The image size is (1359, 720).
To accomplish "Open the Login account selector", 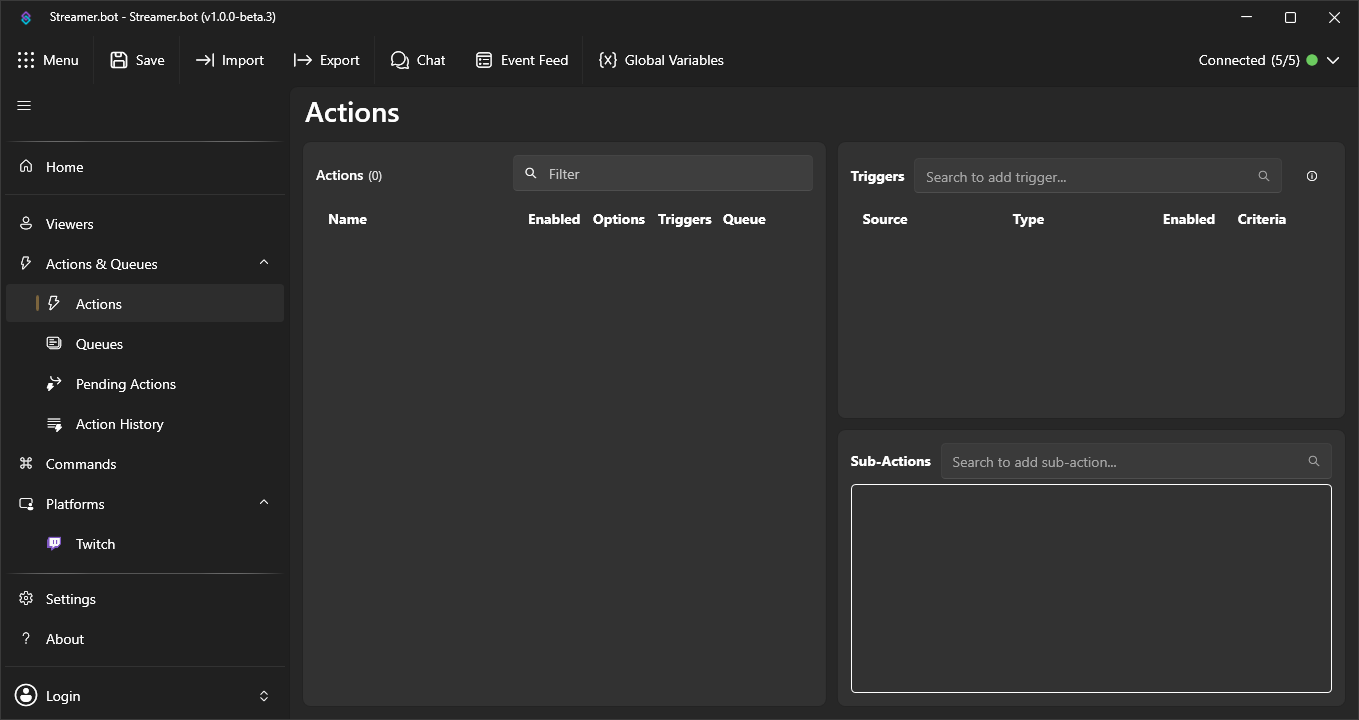I will click(144, 696).
